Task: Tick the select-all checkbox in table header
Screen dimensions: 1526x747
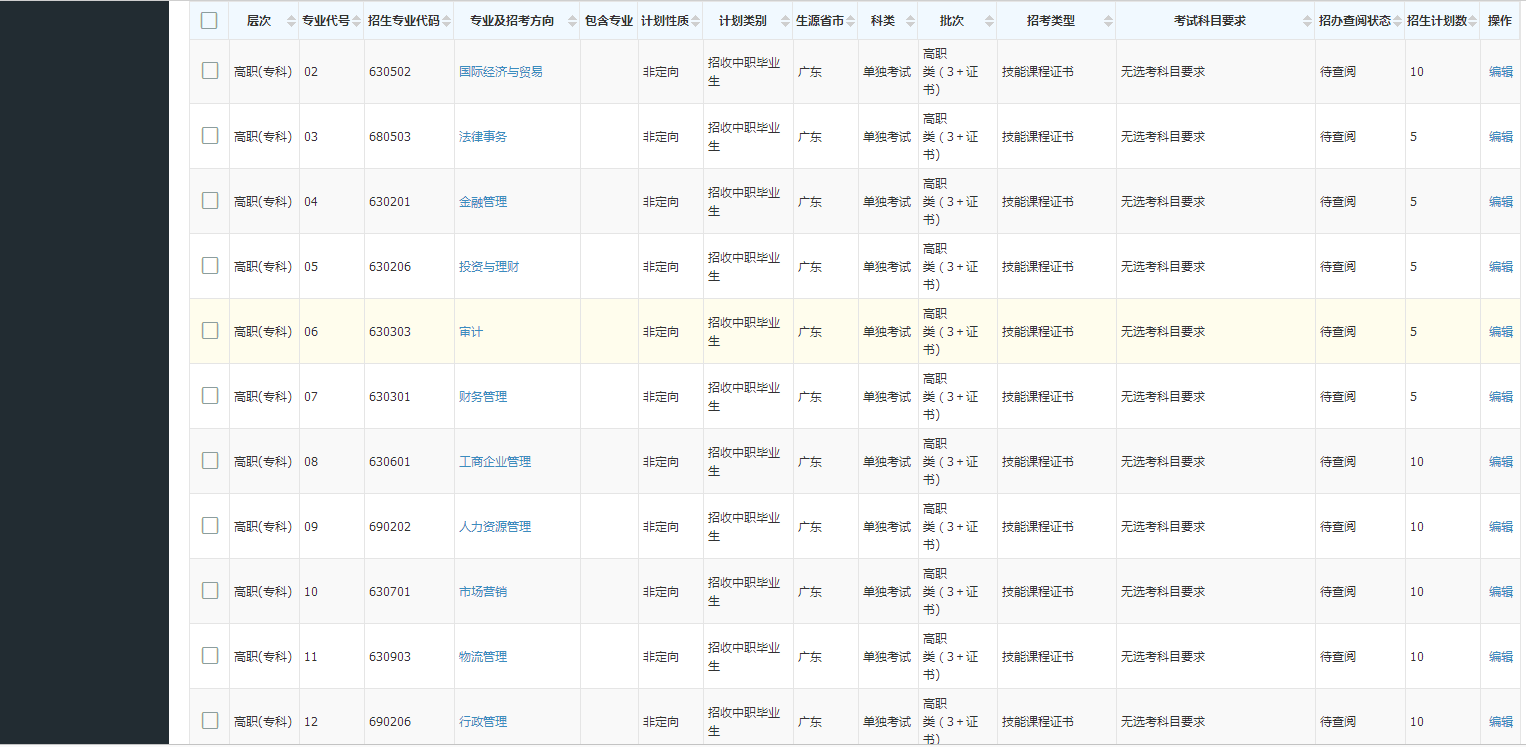Action: pyautogui.click(x=209, y=20)
